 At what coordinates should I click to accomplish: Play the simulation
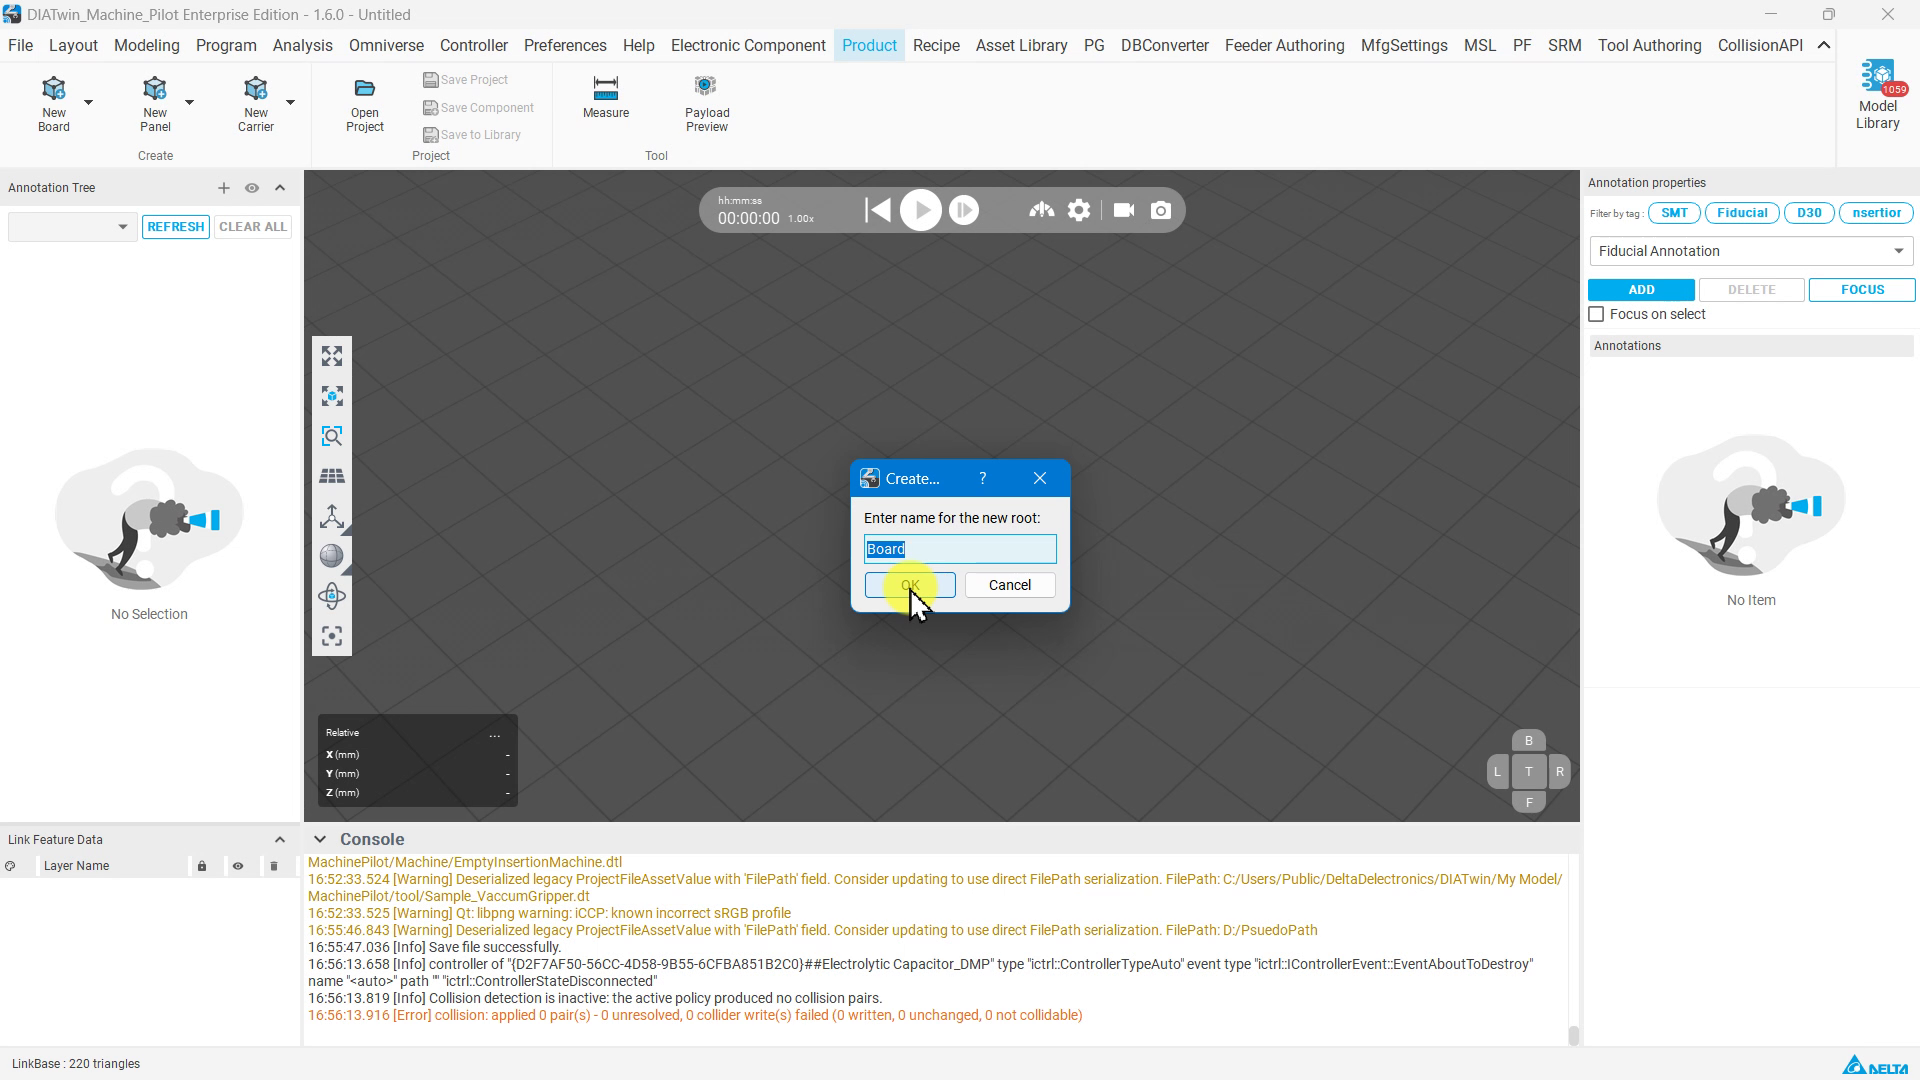coord(921,210)
